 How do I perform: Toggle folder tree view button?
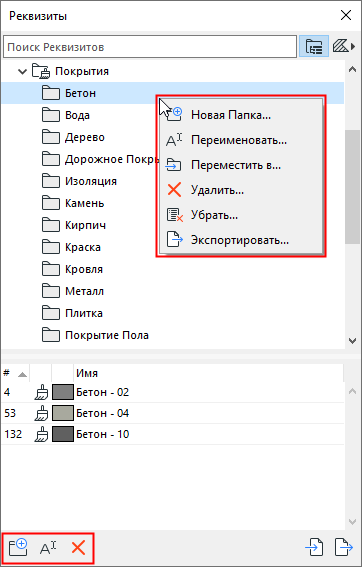click(314, 46)
